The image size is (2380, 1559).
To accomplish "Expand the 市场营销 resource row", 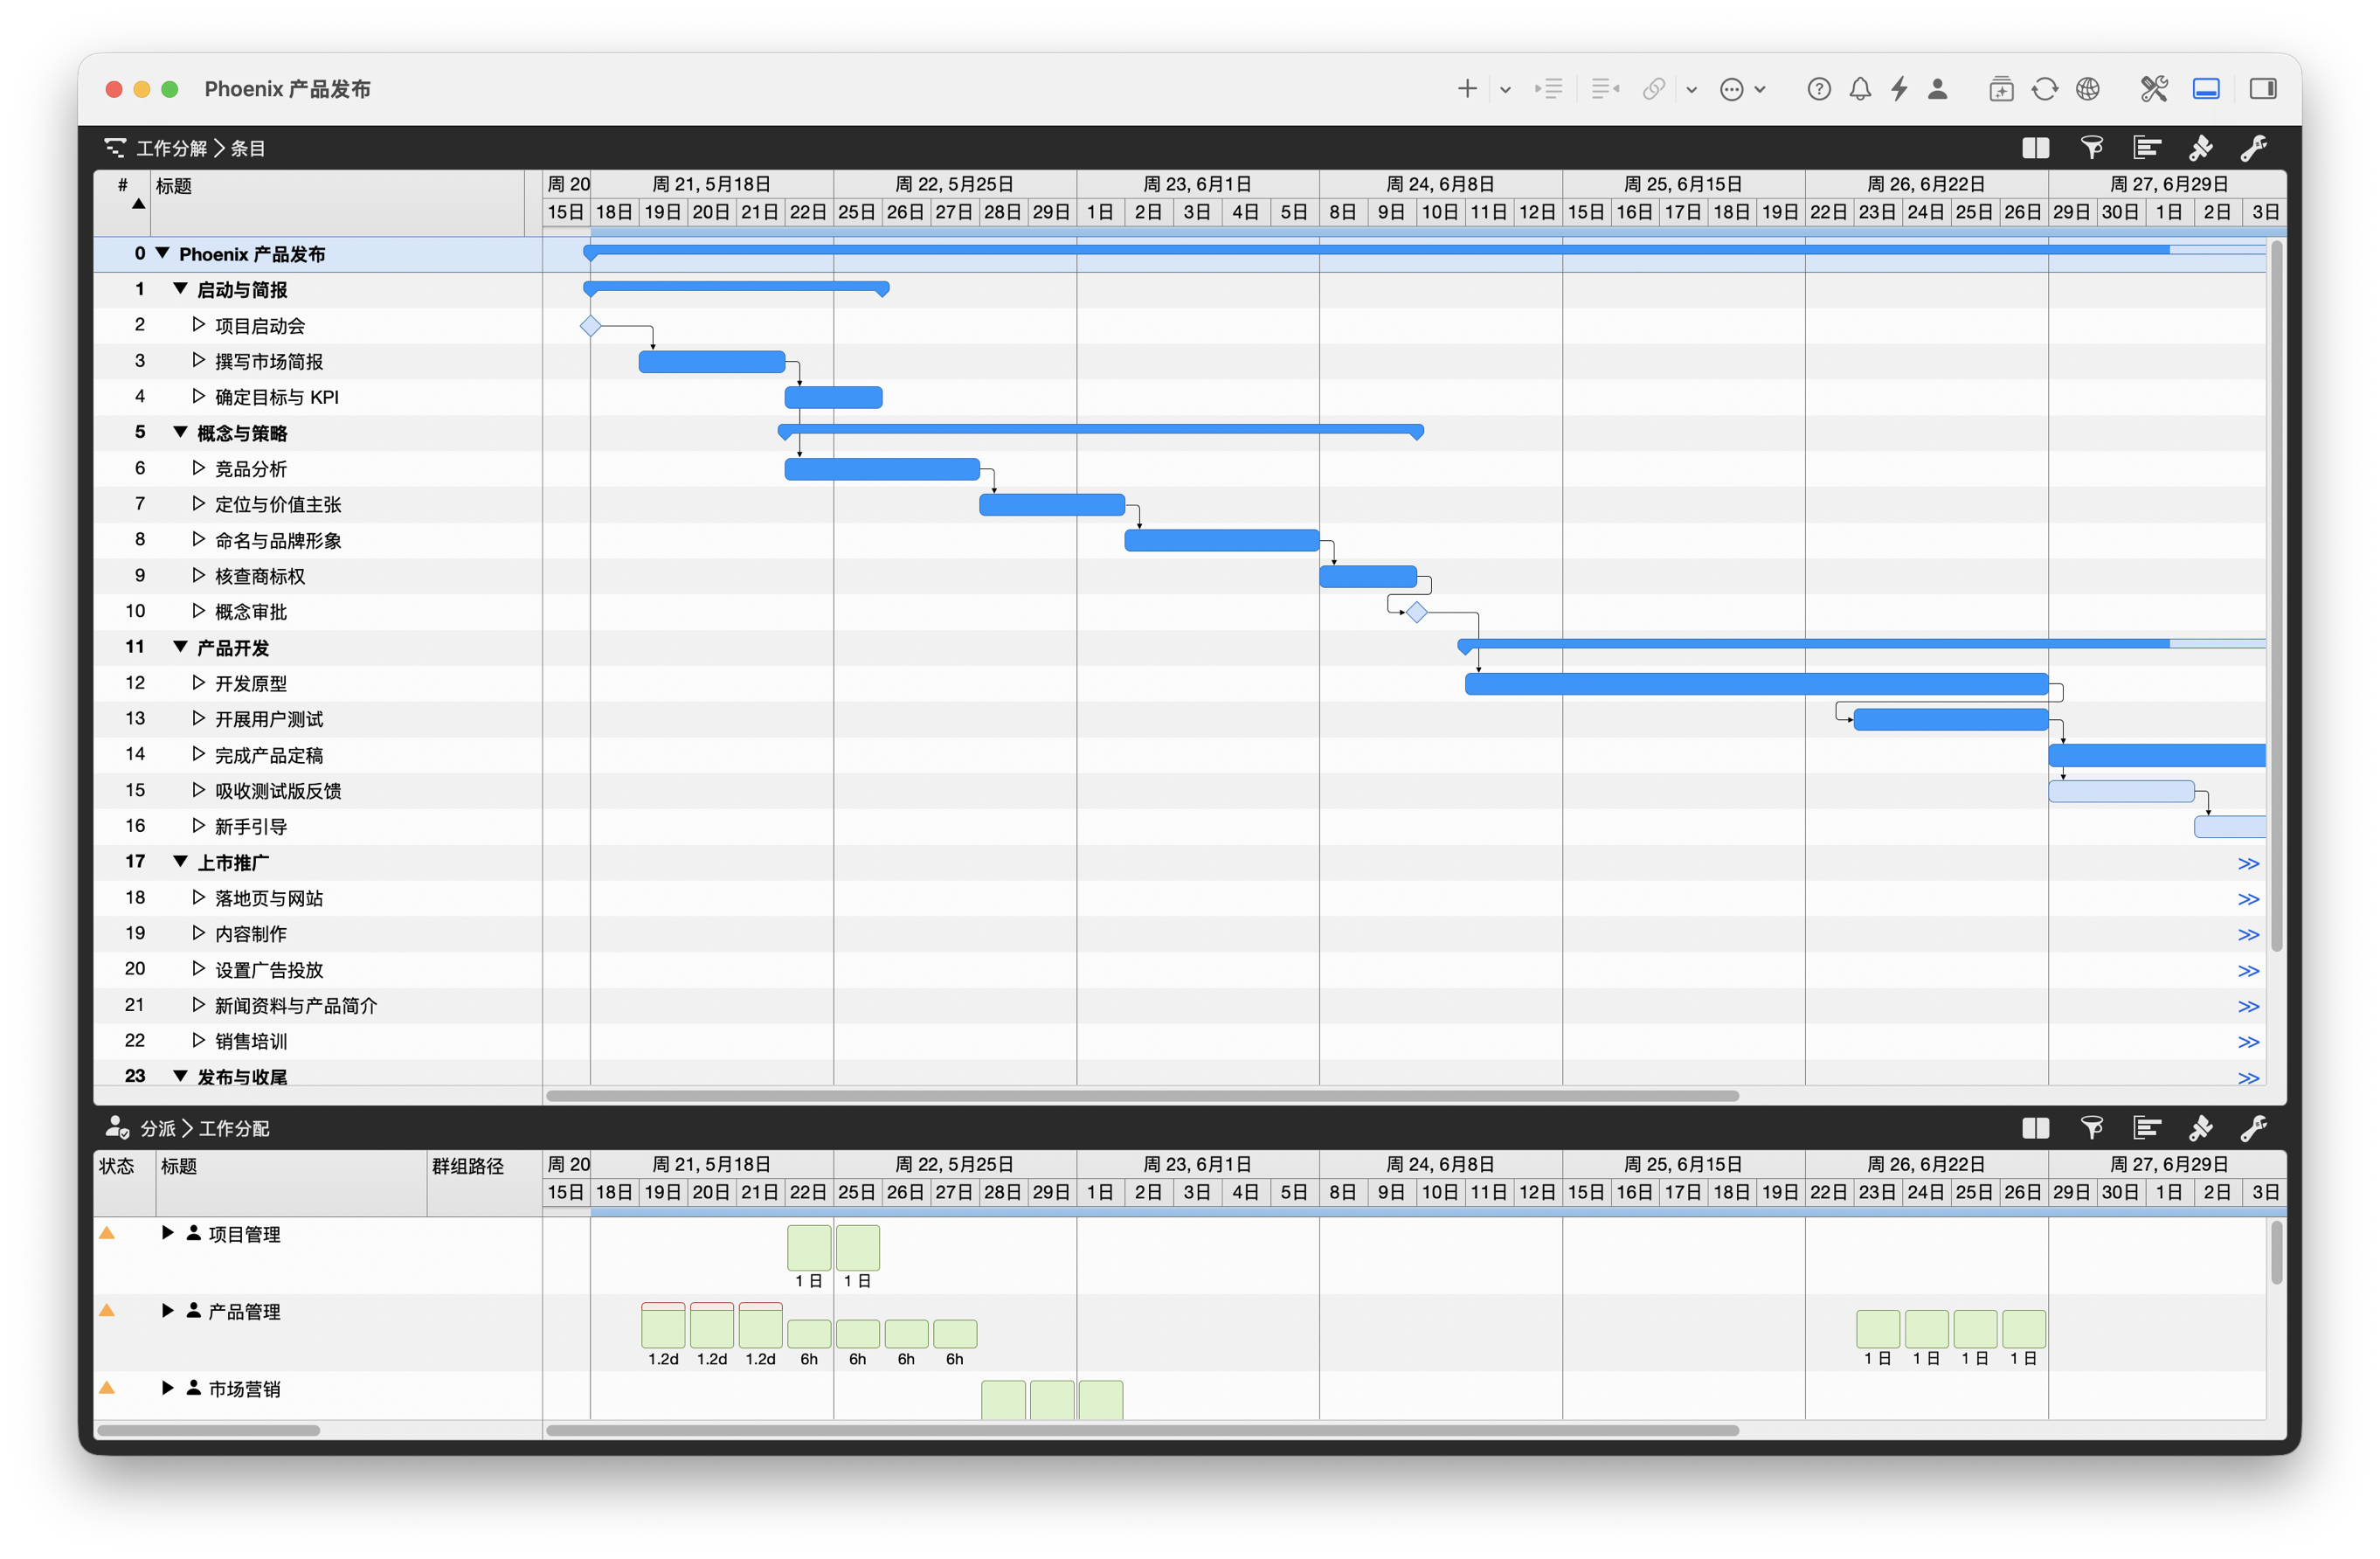I will 168,1388.
